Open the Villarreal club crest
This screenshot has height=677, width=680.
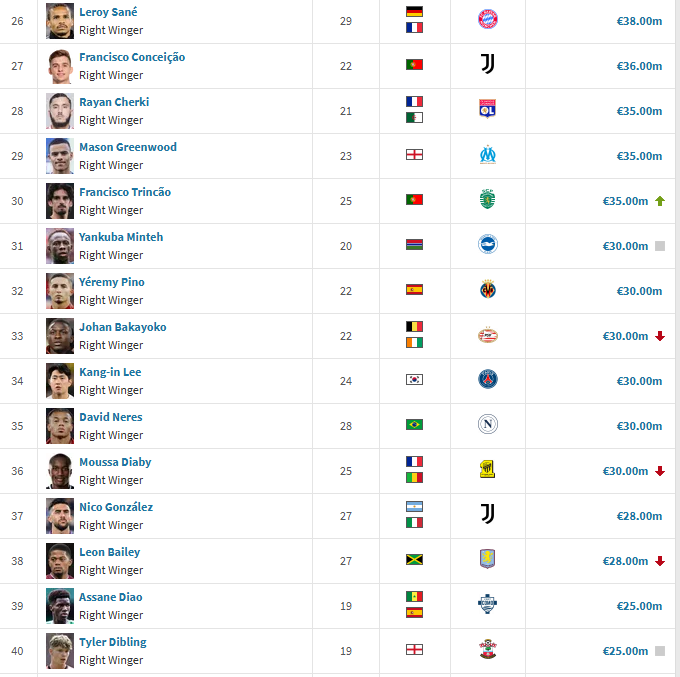tap(487, 289)
